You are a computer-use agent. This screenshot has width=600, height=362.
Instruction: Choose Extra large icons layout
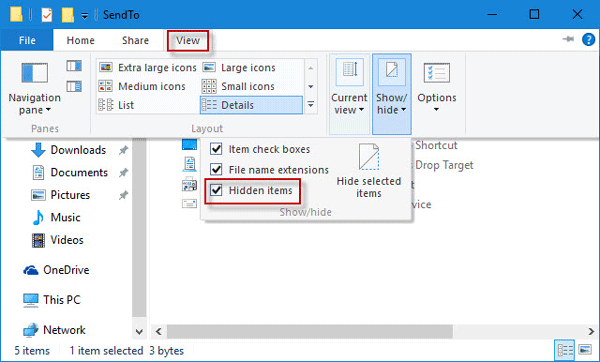click(x=148, y=68)
